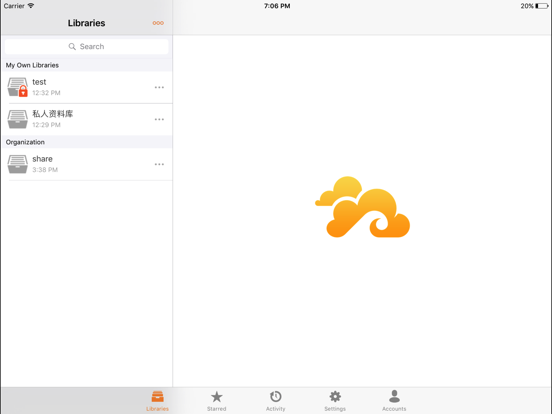This screenshot has height=414, width=552.
Task: Click the 12:32 PM timestamp under test
Action: (46, 93)
